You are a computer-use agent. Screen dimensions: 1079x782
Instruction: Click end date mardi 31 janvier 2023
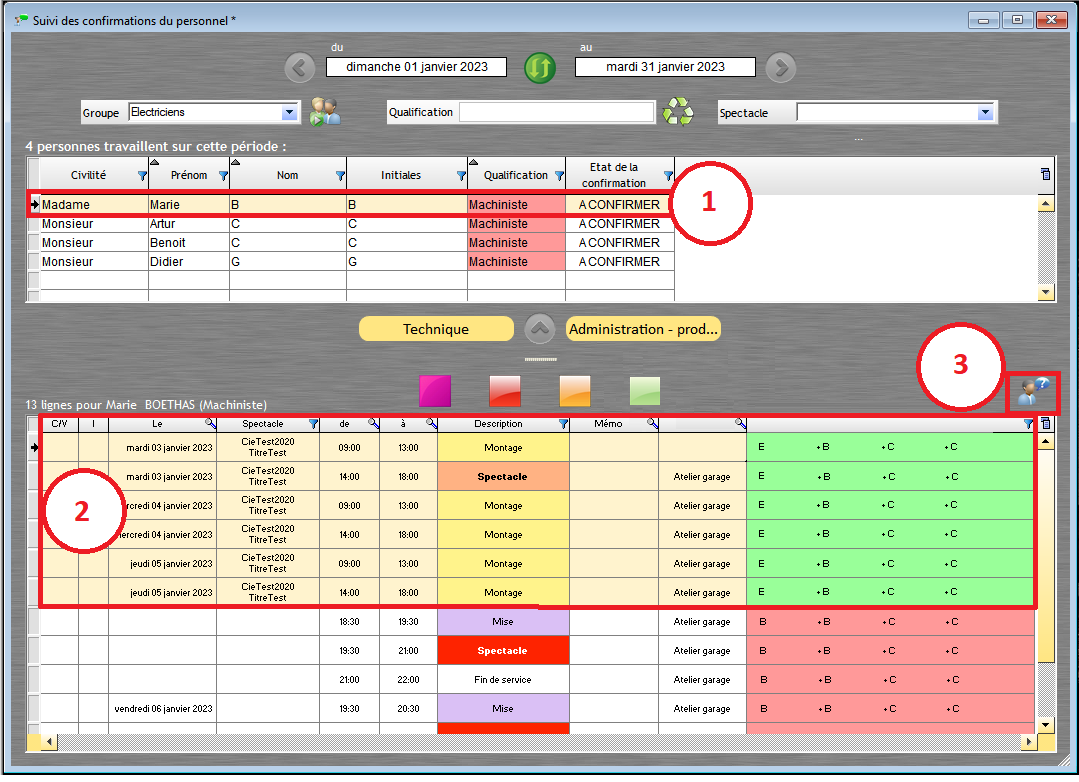(665, 67)
